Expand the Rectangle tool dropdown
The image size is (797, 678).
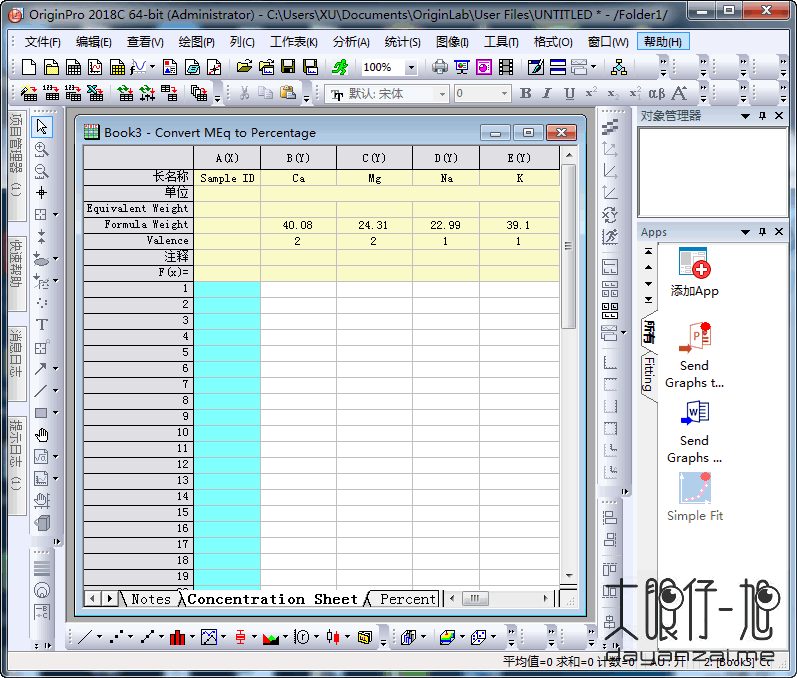55,413
